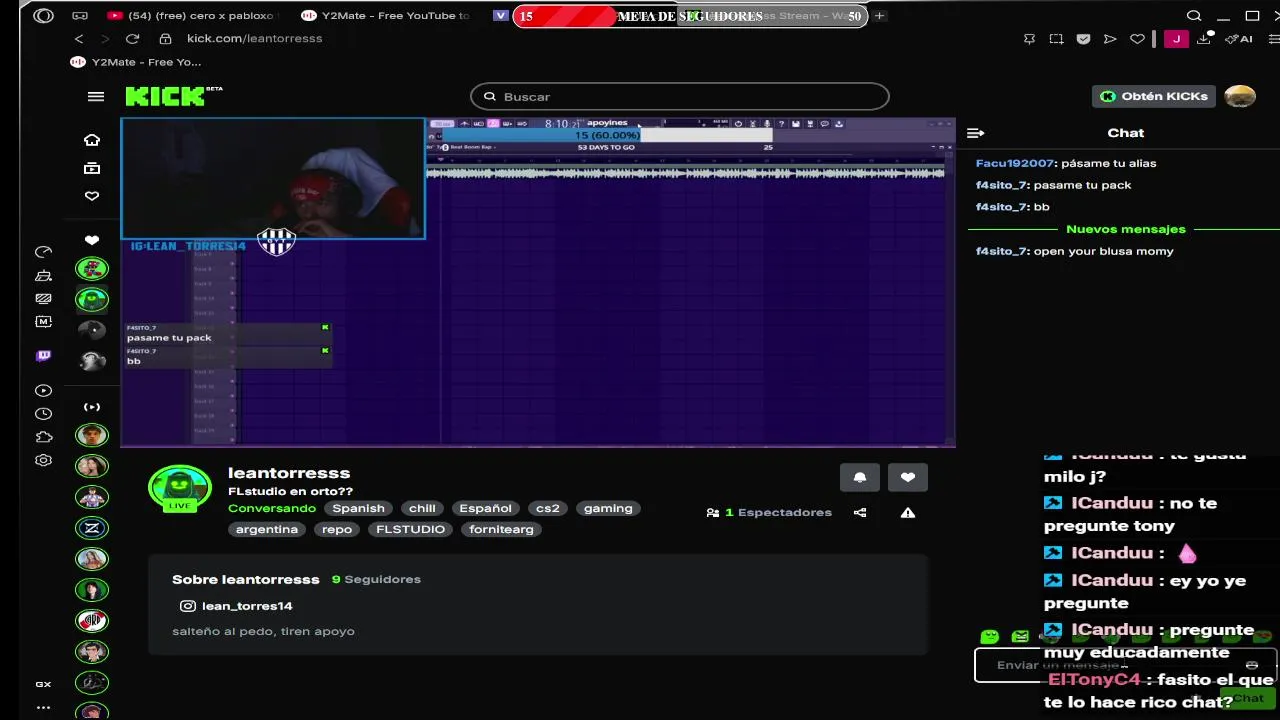This screenshot has width=1280, height=720.
Task: Go back to the previous page
Action: (x=79, y=38)
